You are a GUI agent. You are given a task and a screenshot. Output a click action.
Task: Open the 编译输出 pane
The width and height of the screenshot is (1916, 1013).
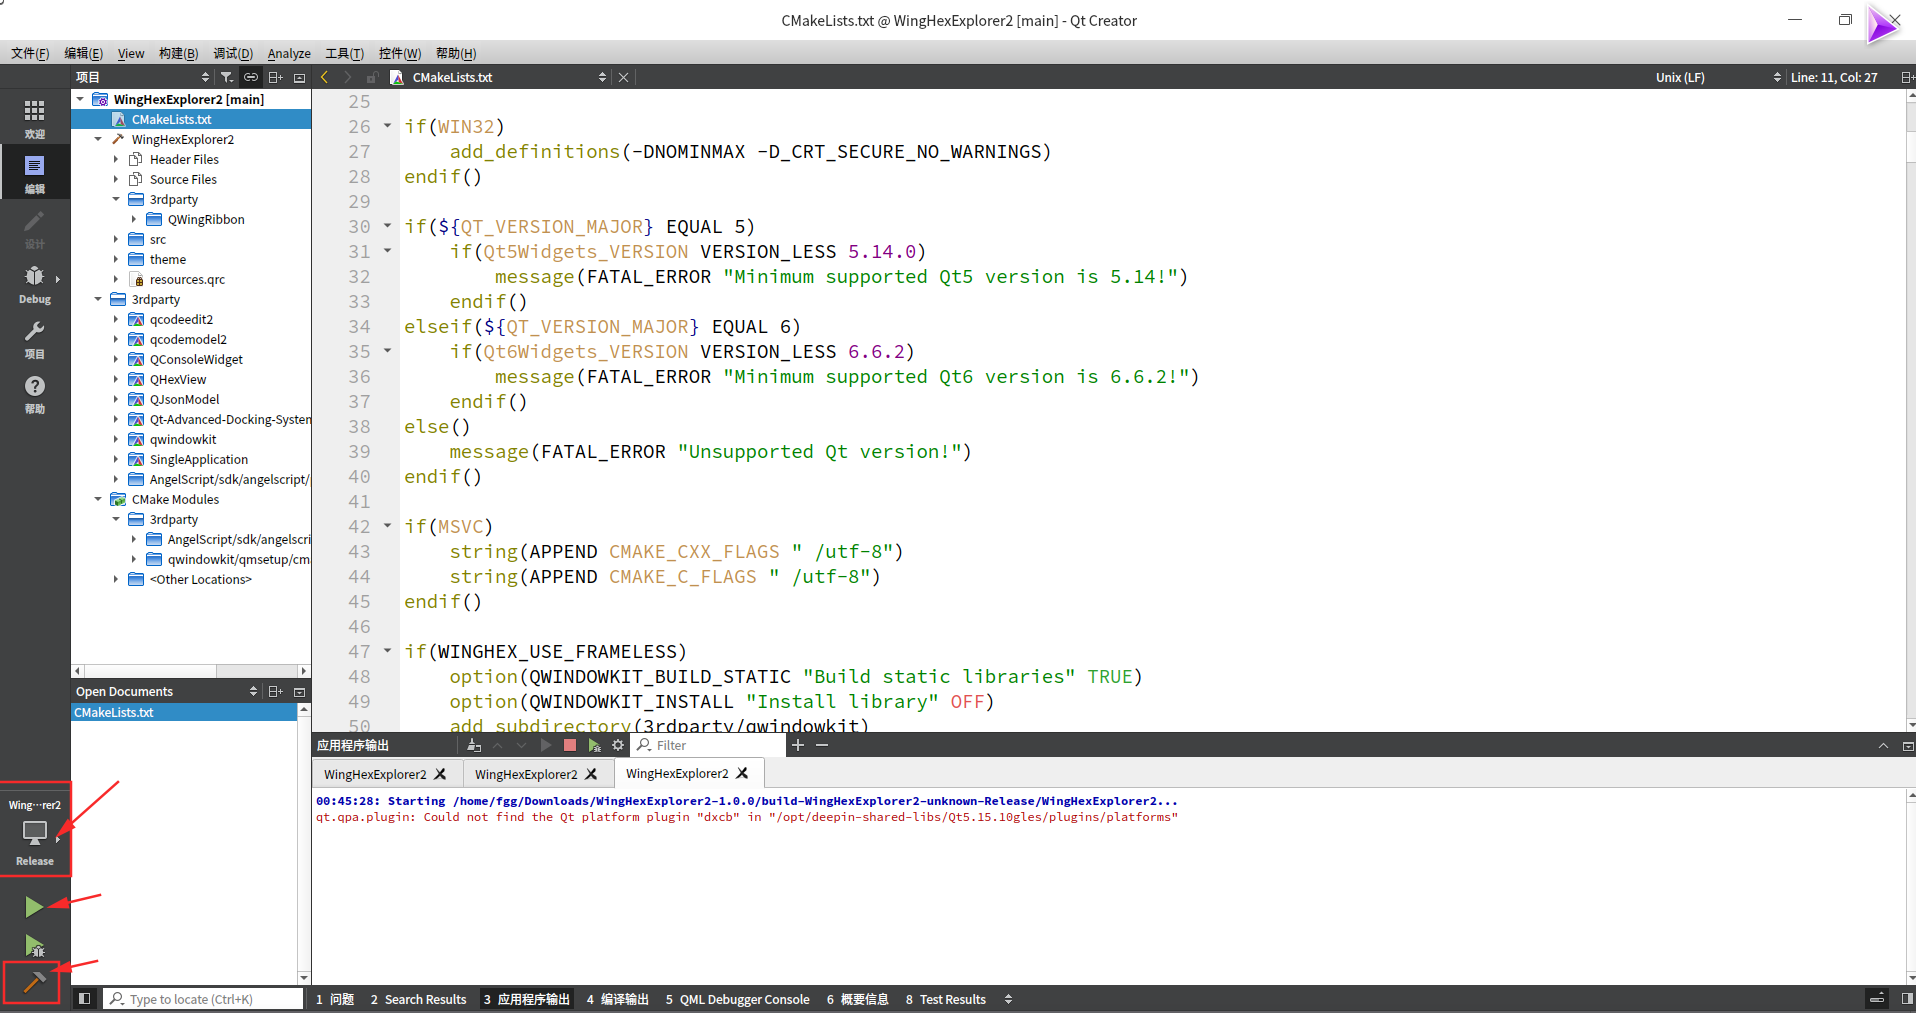click(x=617, y=999)
